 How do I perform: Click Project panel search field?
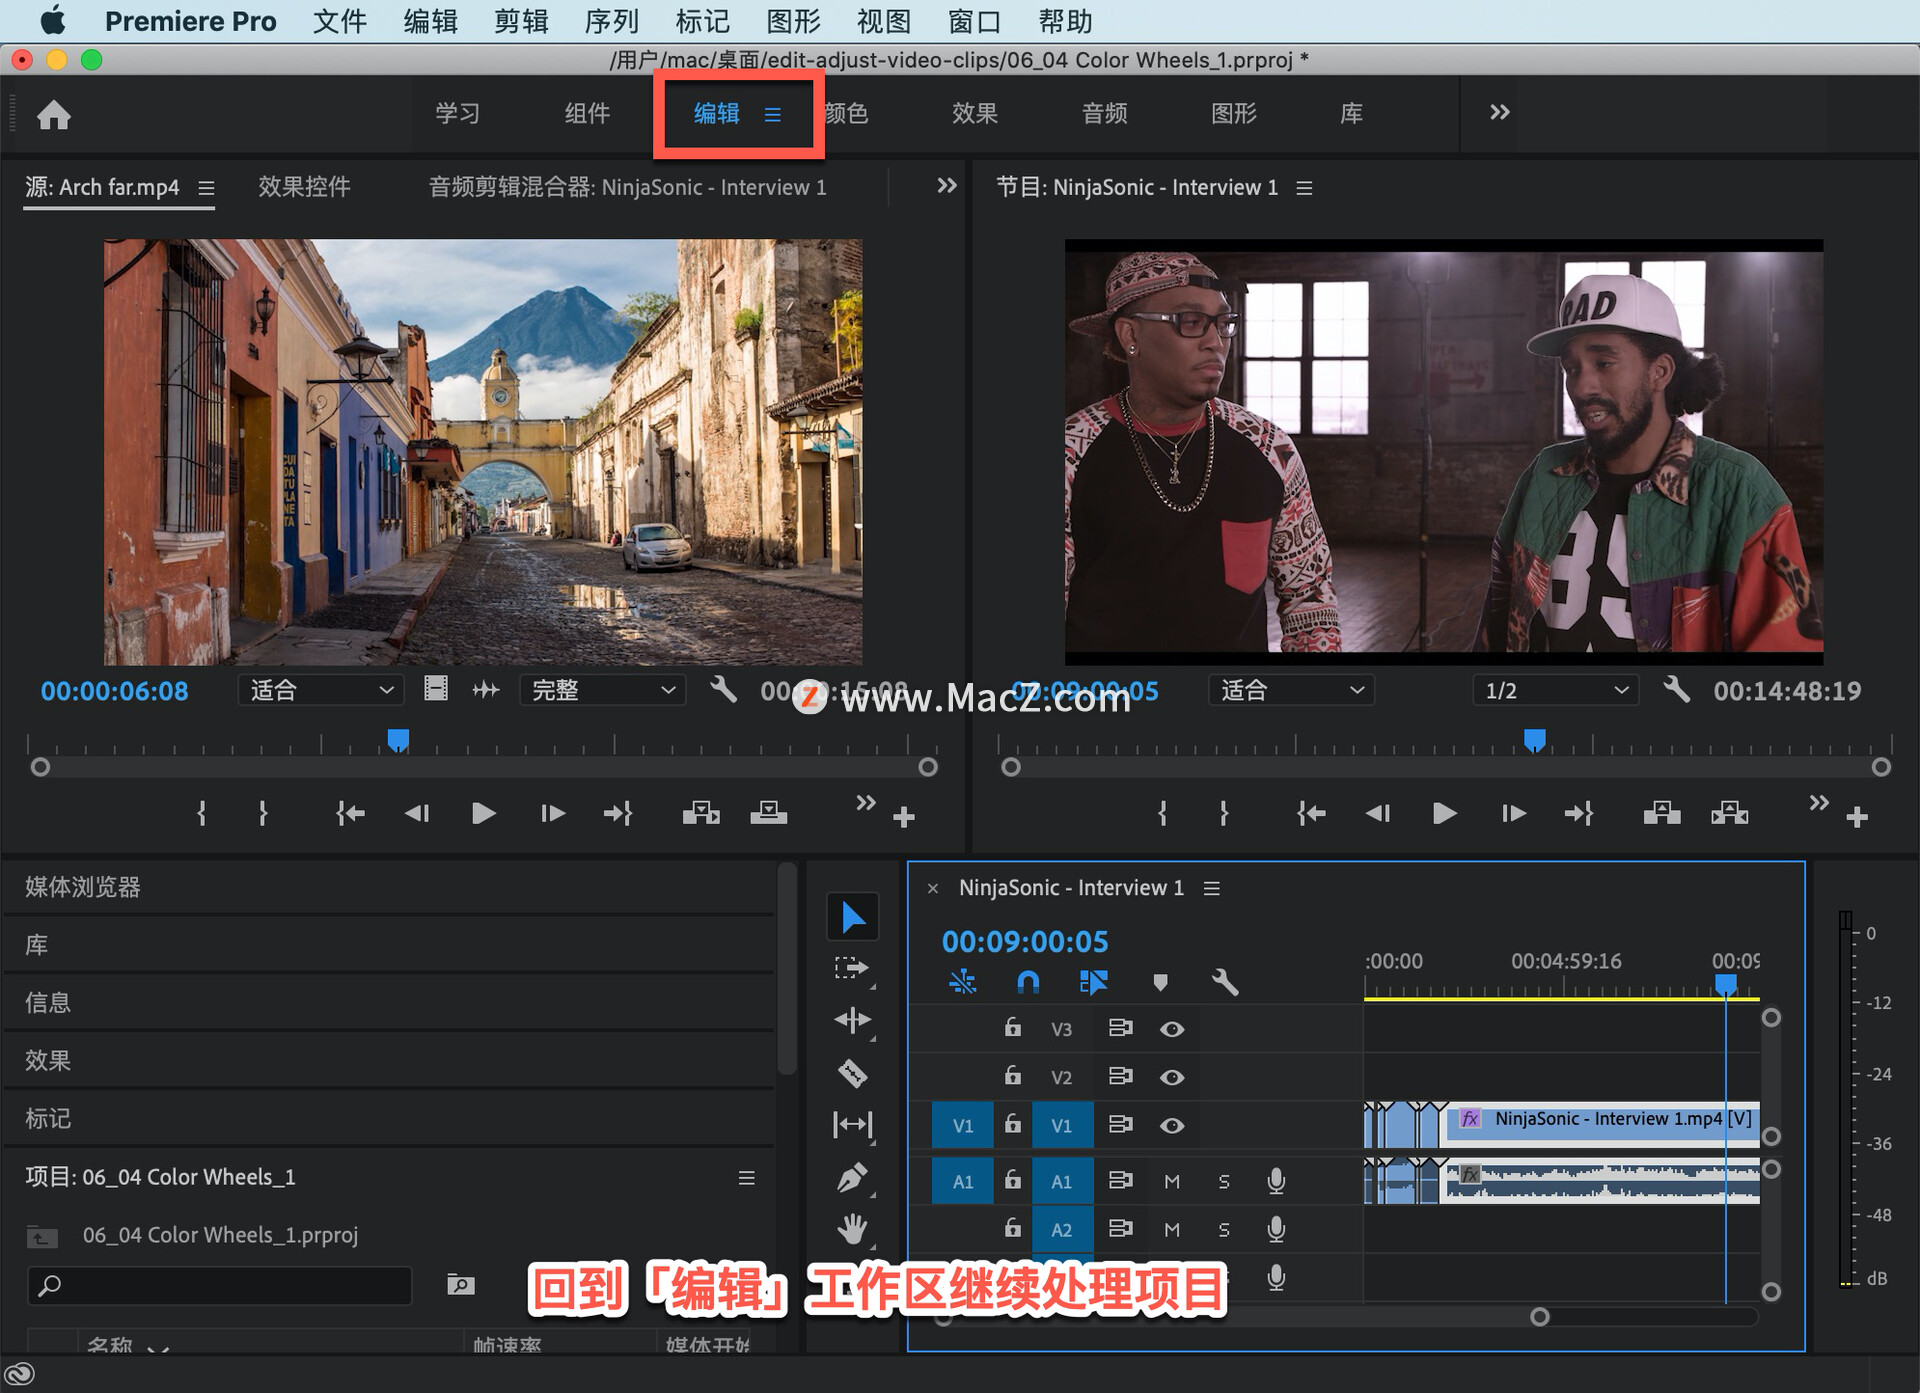pyautogui.click(x=220, y=1285)
